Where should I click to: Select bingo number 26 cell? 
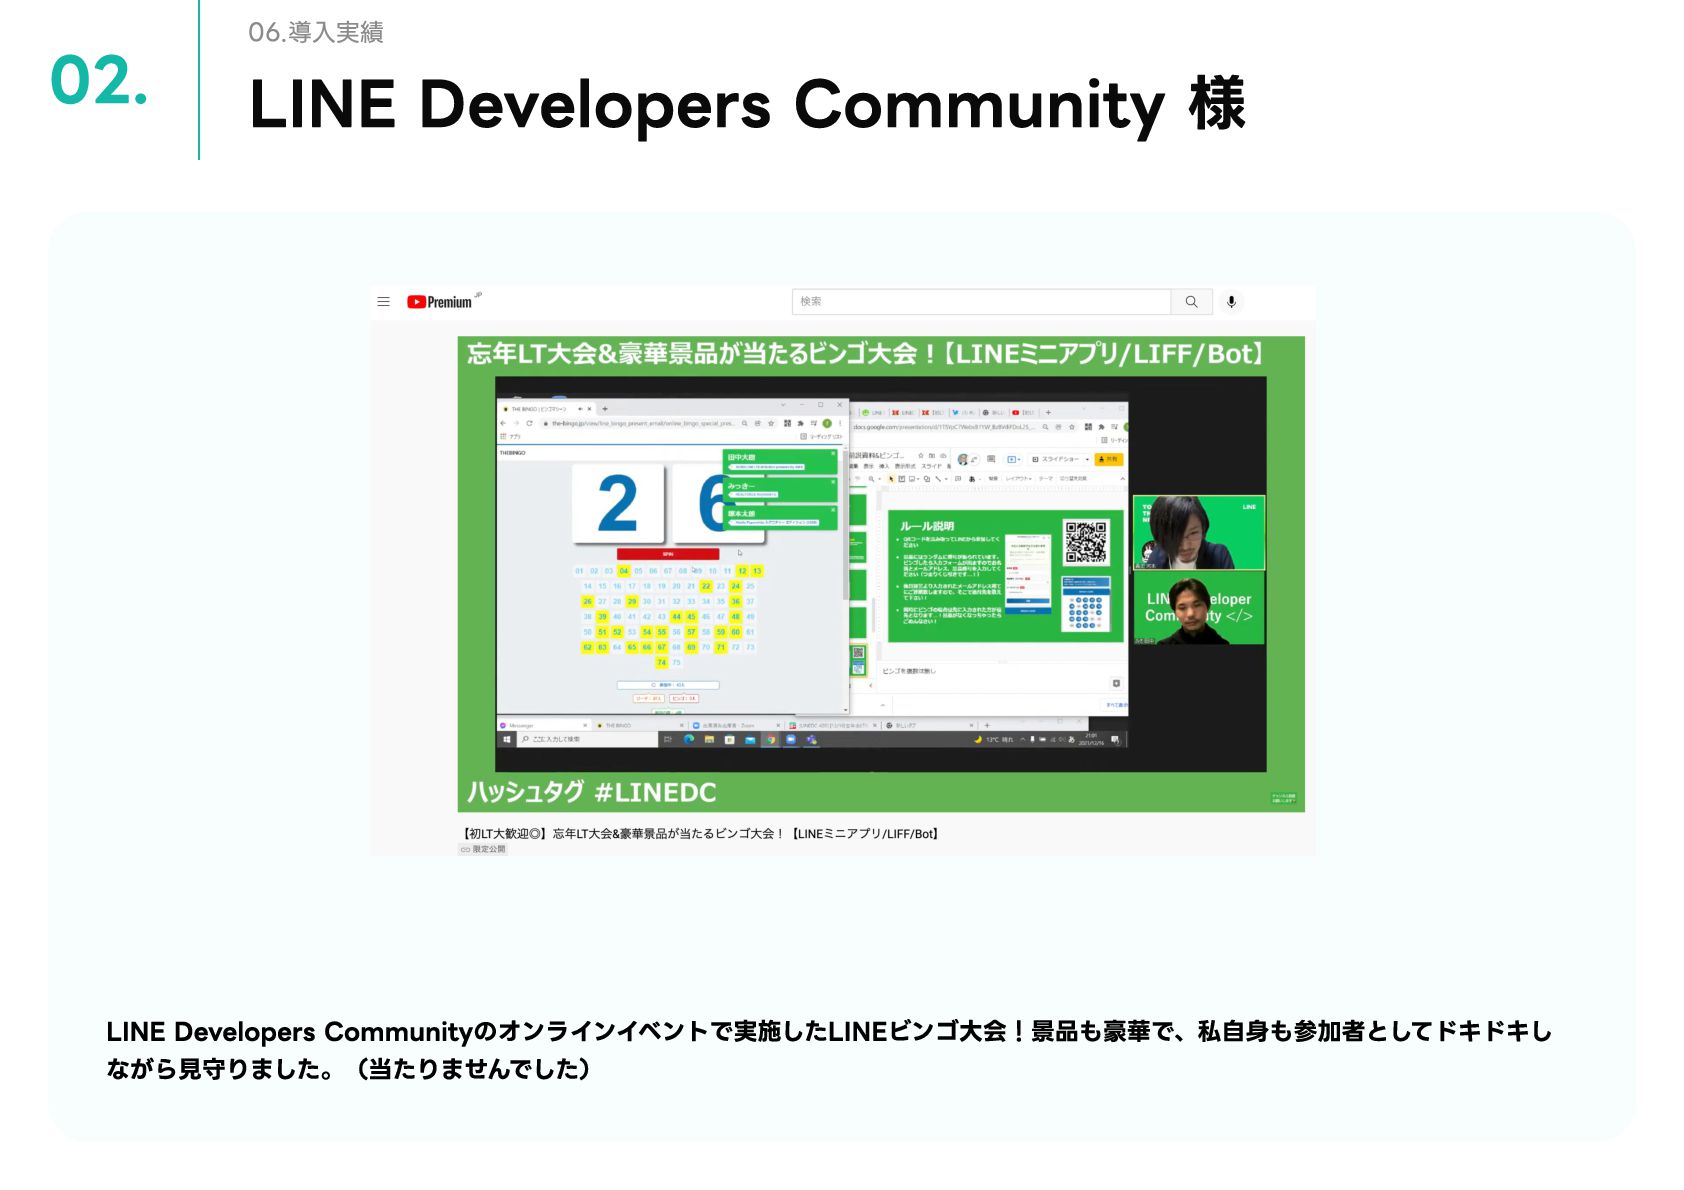[x=587, y=601]
